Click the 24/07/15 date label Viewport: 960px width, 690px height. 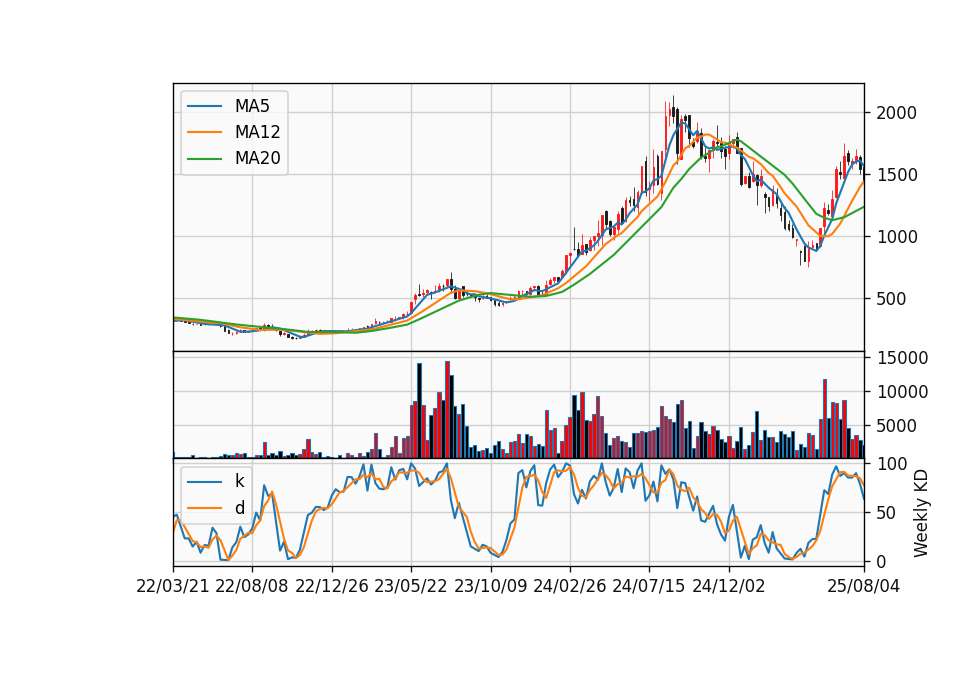(649, 586)
